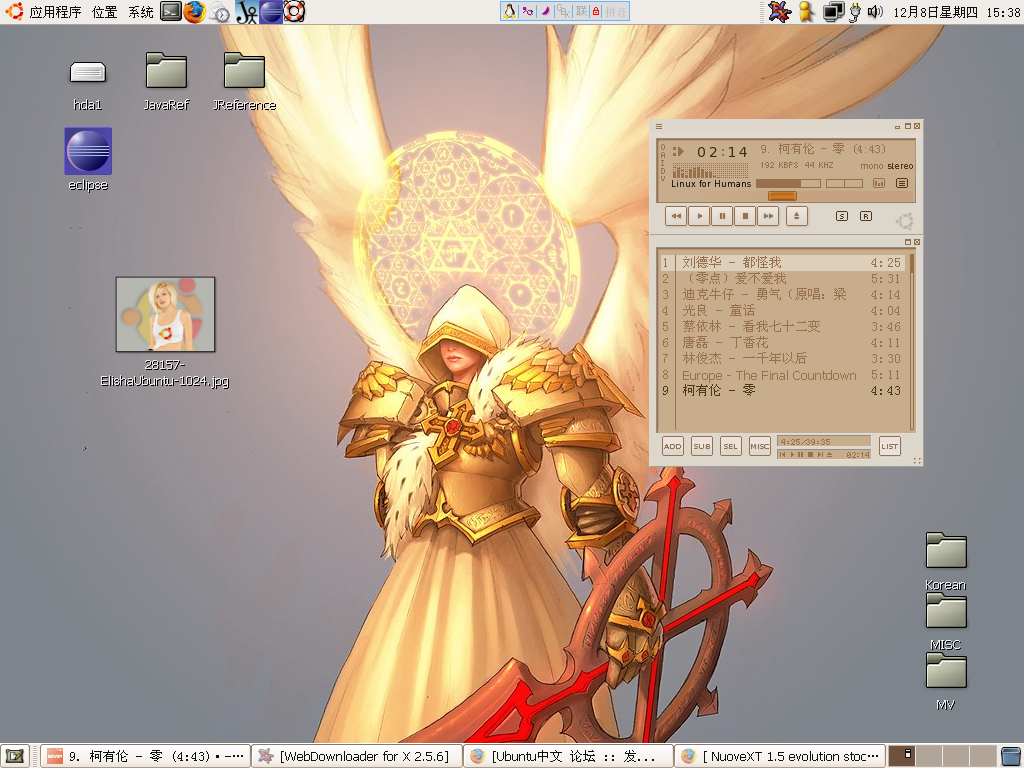Select the MISC folder on desktop
Screen dimensions: 1024x768
click(x=946, y=611)
